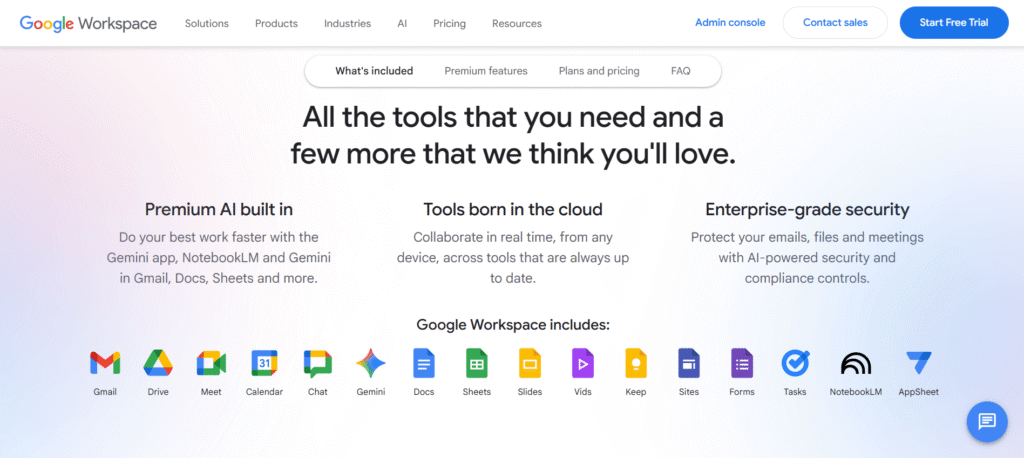Open the Google Sheets icon
Viewport: 1024px width, 458px height.
[x=477, y=363]
